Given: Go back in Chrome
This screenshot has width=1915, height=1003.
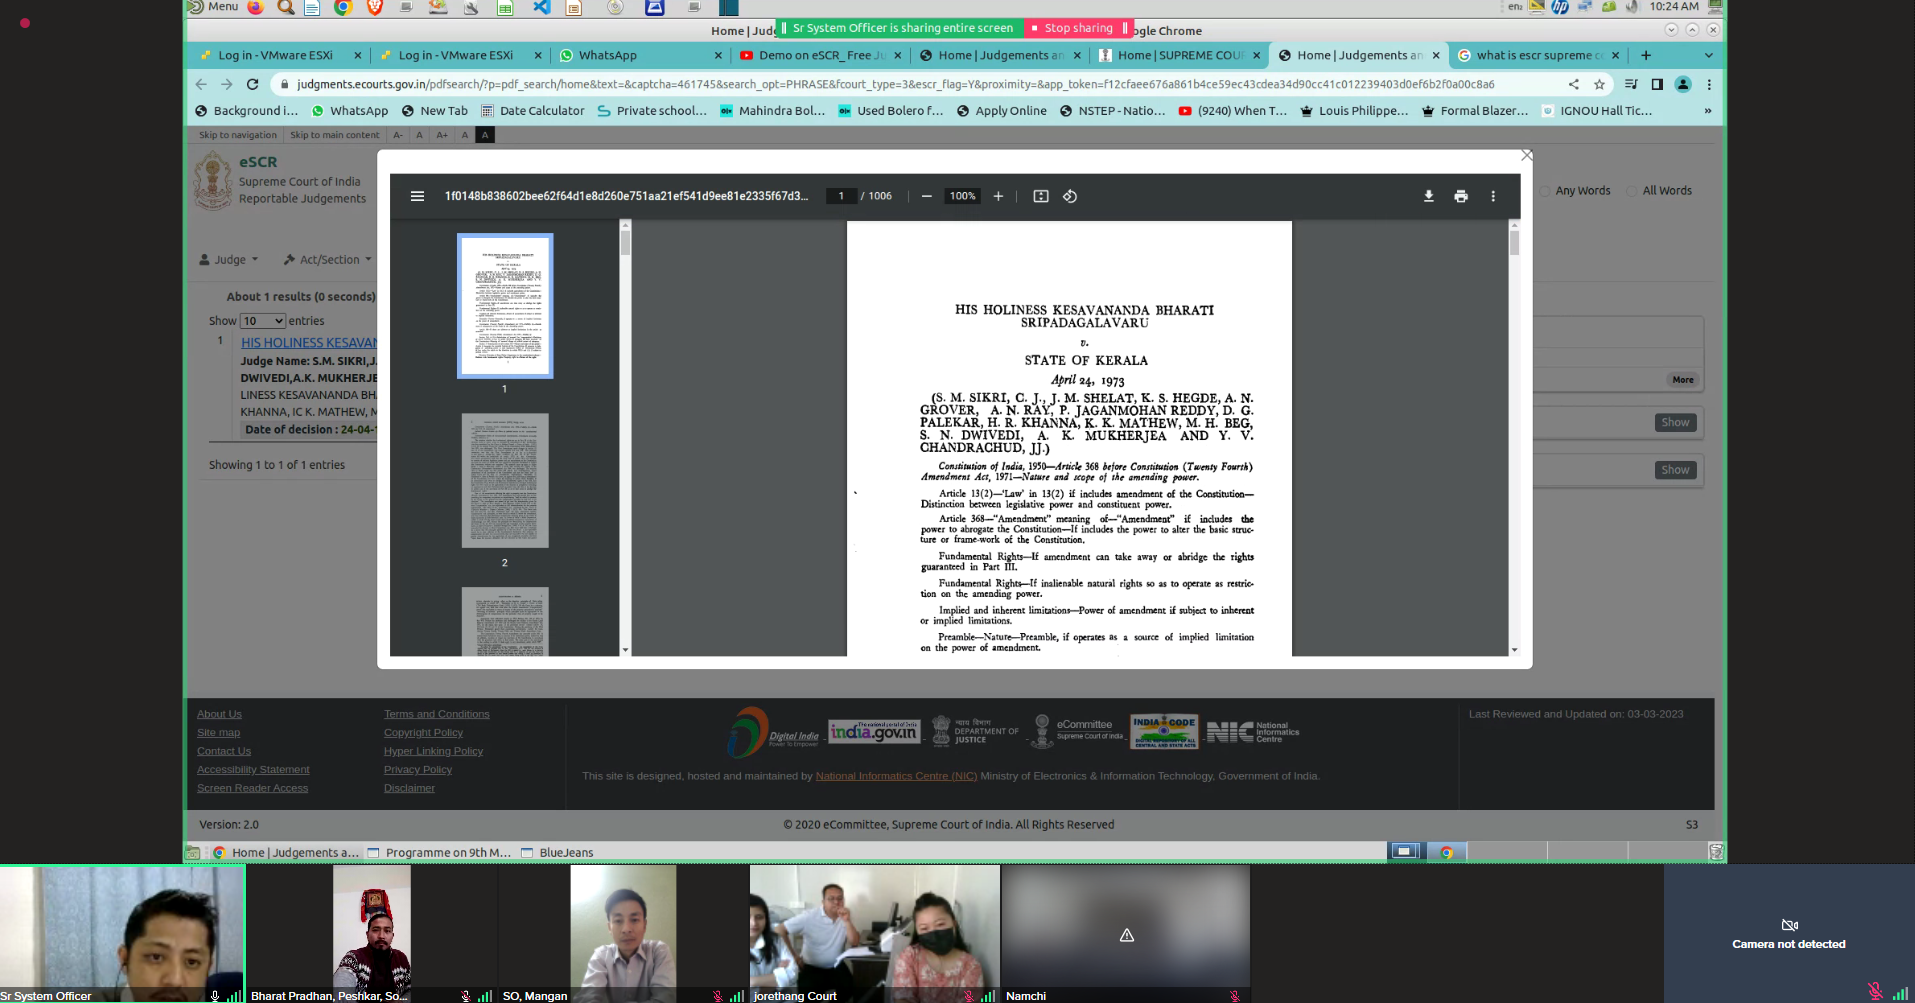Looking at the screenshot, I should [201, 84].
